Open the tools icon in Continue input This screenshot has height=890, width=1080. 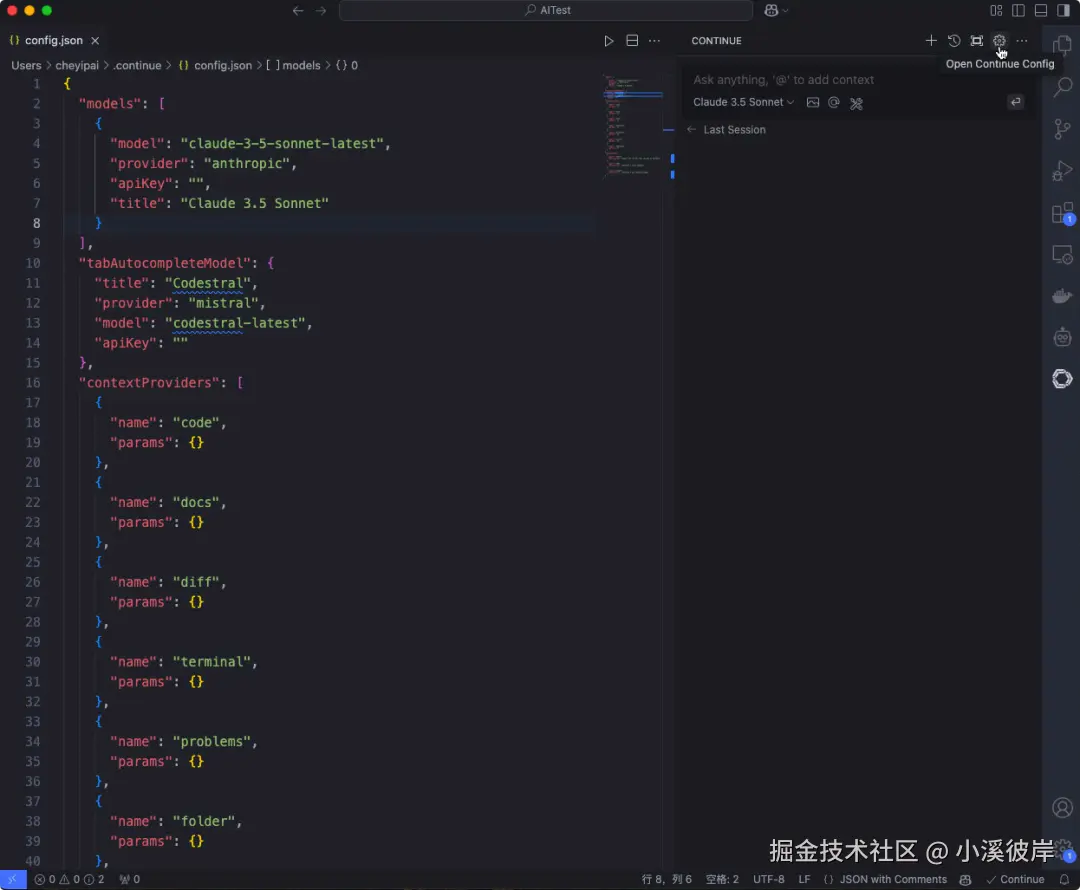click(x=856, y=103)
